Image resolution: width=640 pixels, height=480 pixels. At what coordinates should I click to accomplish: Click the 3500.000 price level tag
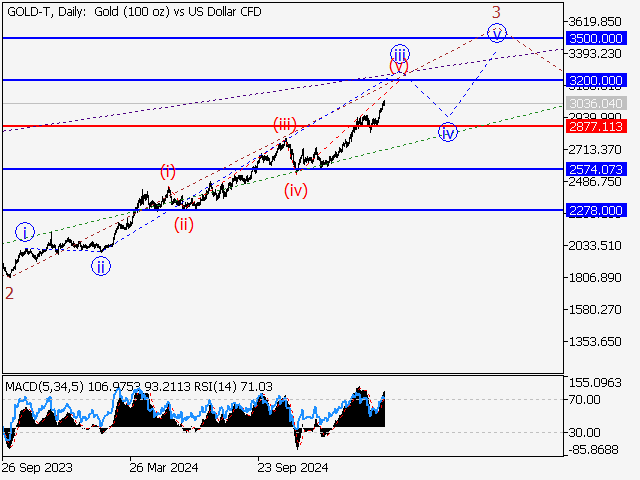pyautogui.click(x=596, y=38)
